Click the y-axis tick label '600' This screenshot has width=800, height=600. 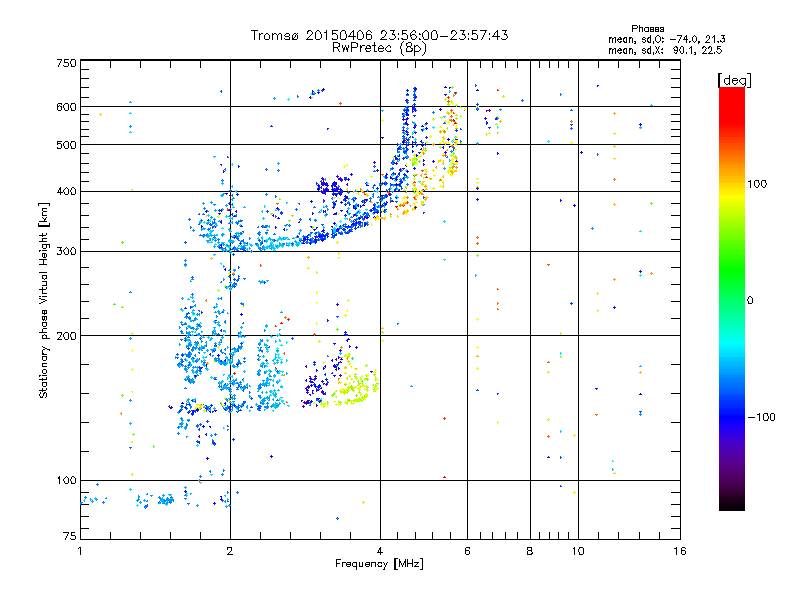(66, 107)
